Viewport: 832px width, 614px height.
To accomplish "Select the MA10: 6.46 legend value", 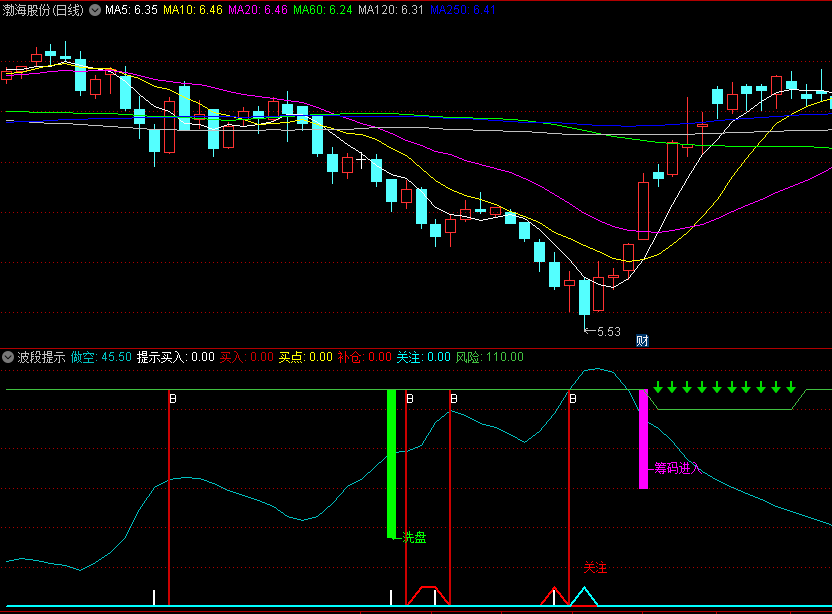I will [x=193, y=10].
